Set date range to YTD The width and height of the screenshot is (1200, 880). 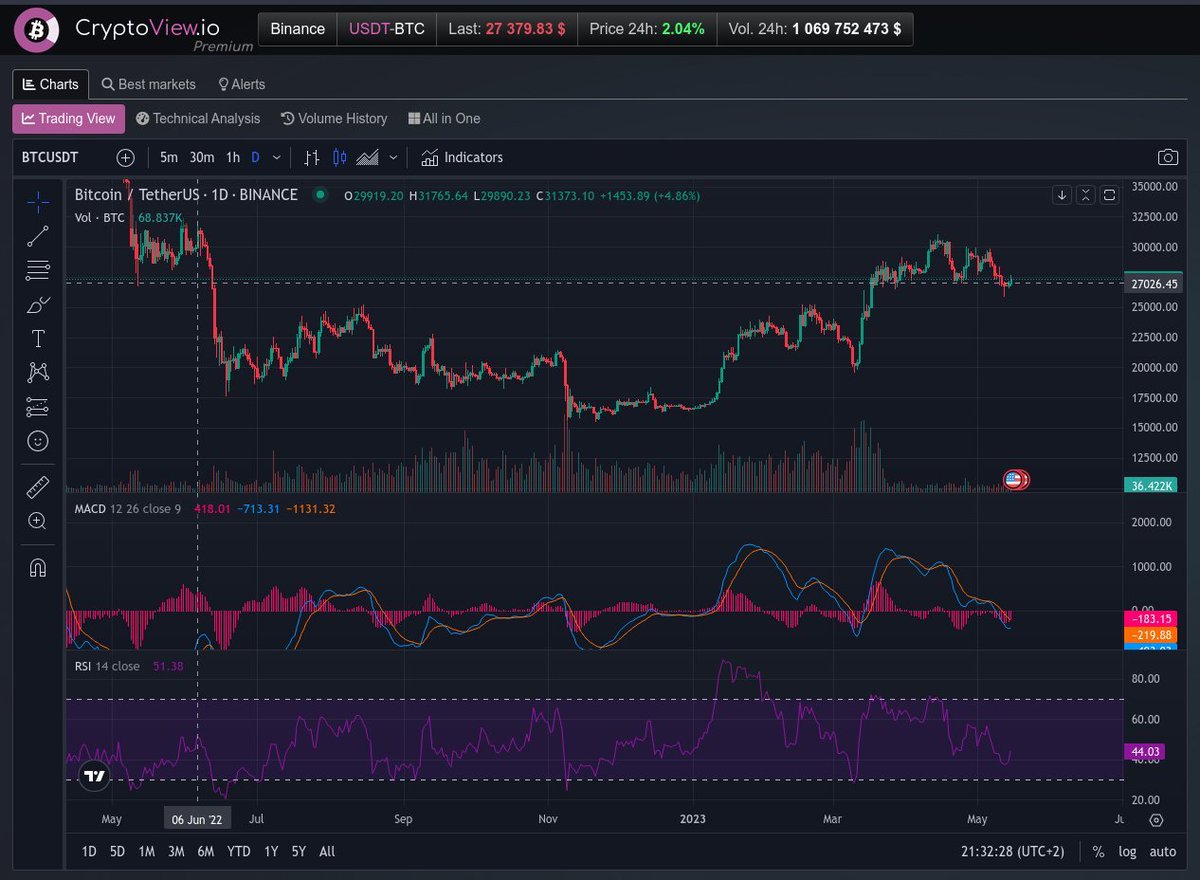(x=239, y=852)
